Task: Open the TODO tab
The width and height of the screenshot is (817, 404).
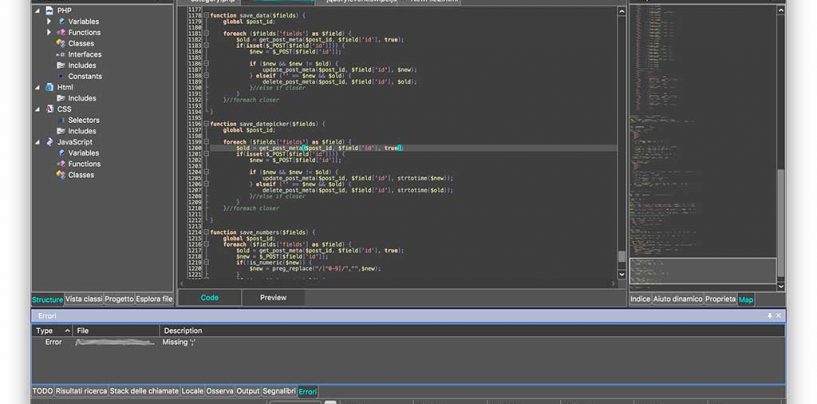Action: [43, 391]
